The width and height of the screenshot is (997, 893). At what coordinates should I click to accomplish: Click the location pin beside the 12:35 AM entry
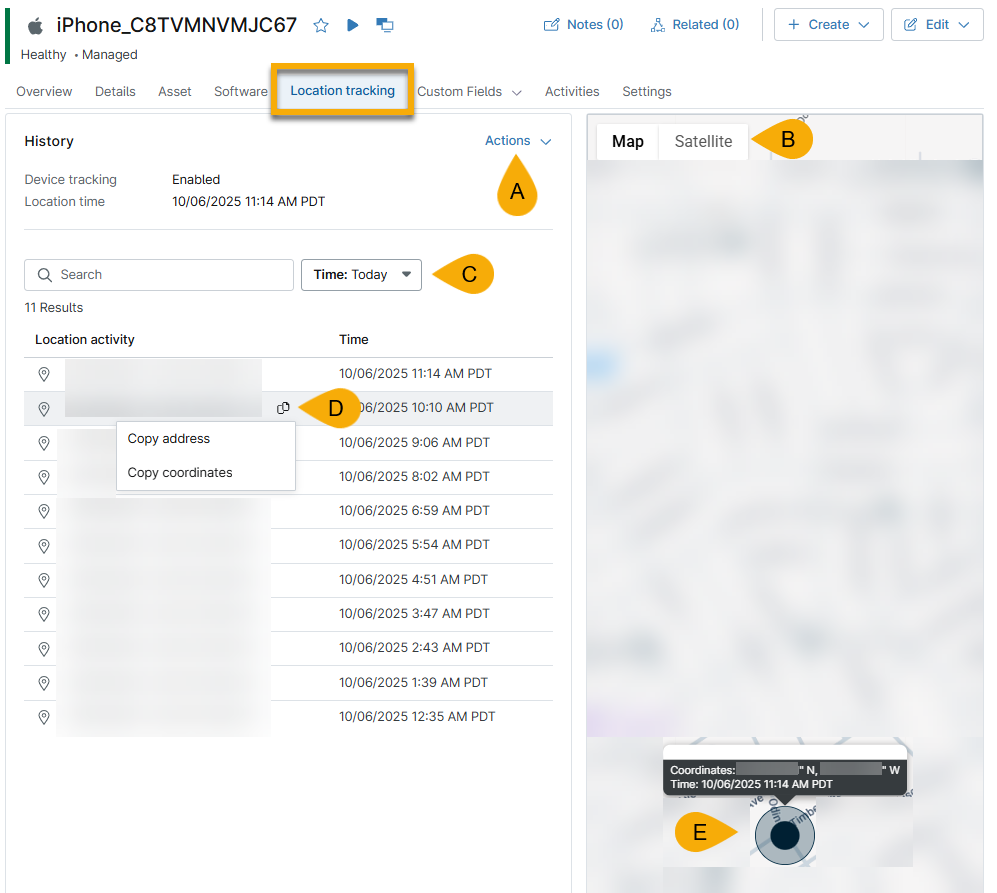tap(43, 717)
